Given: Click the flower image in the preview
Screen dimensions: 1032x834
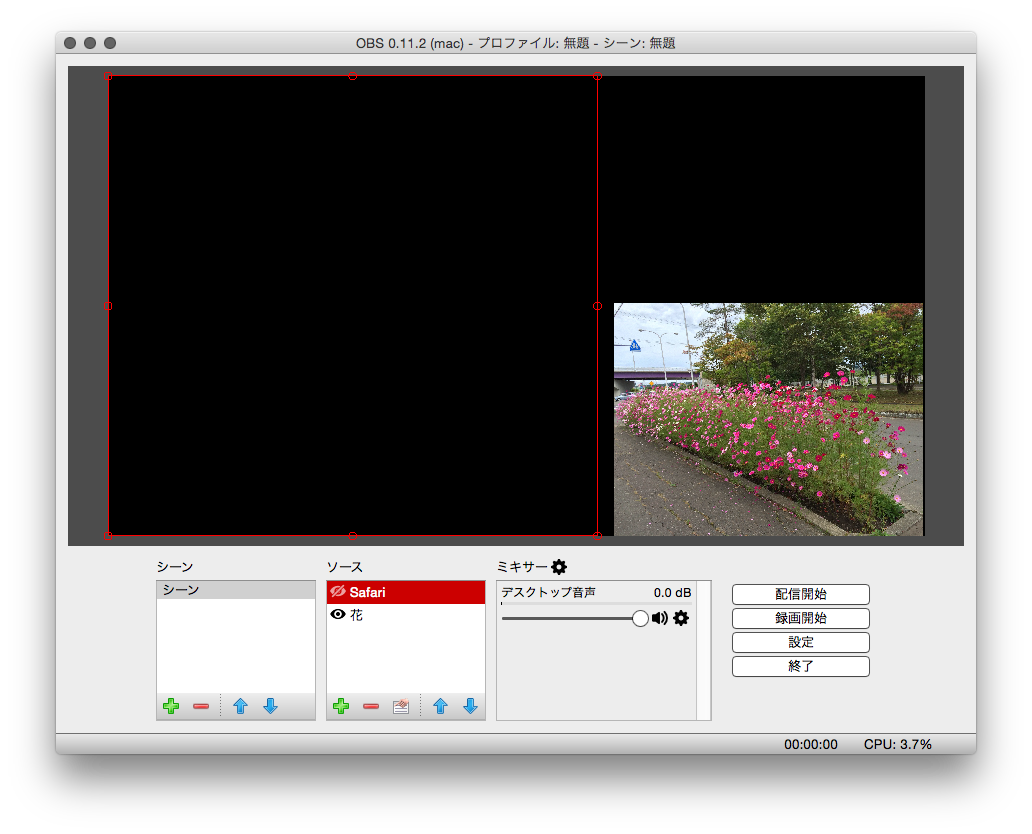Looking at the screenshot, I should point(768,419).
